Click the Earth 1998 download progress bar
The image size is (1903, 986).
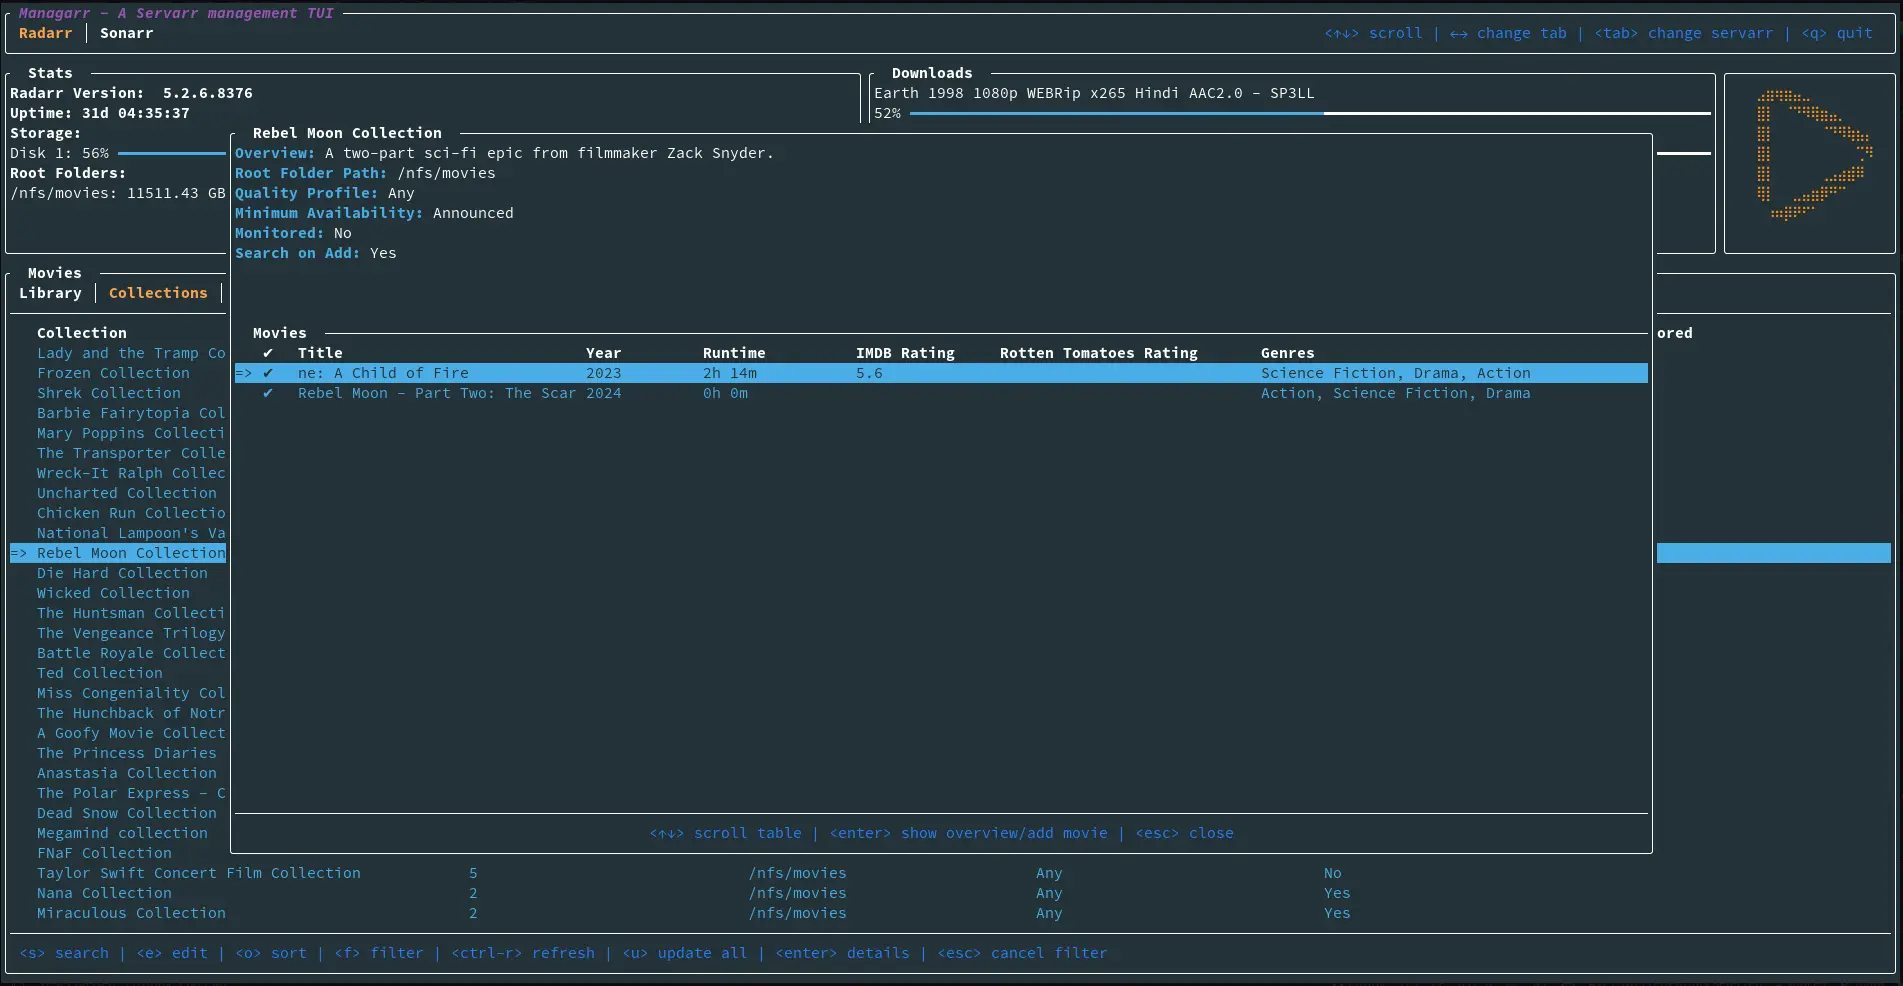click(1310, 113)
